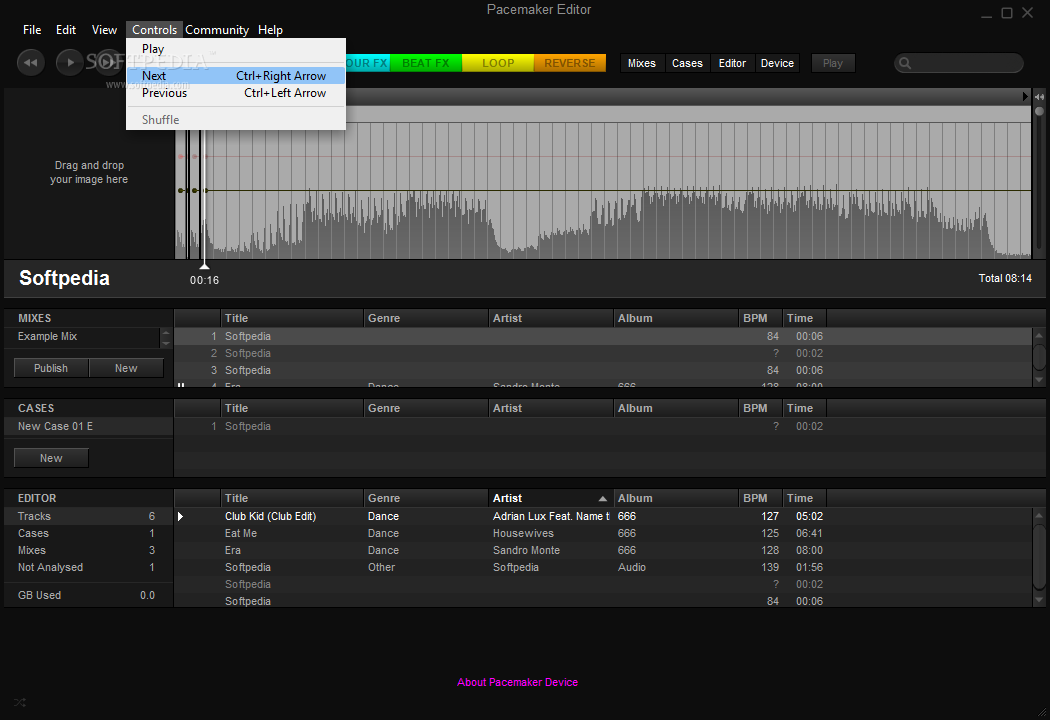Switch to the Editor view tab
This screenshot has height=720, width=1050.
(x=732, y=63)
